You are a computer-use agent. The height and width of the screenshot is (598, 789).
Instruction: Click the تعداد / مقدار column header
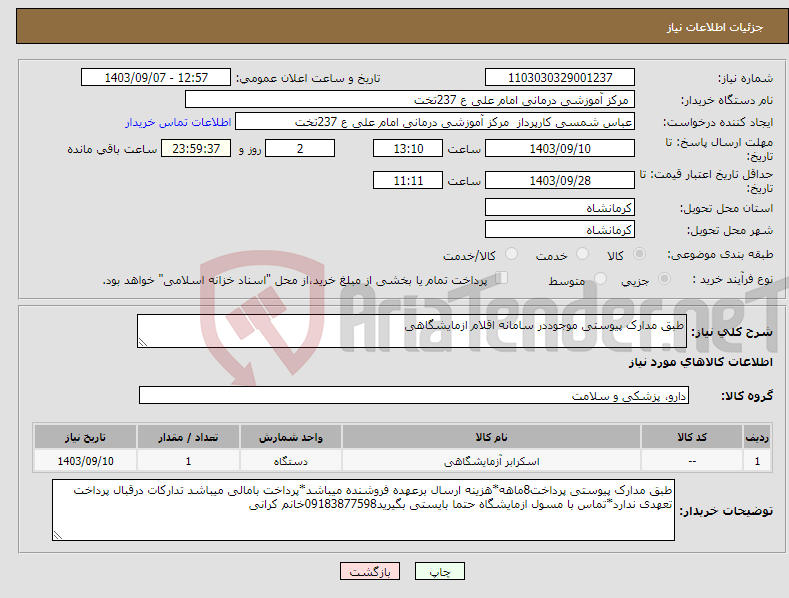click(188, 437)
